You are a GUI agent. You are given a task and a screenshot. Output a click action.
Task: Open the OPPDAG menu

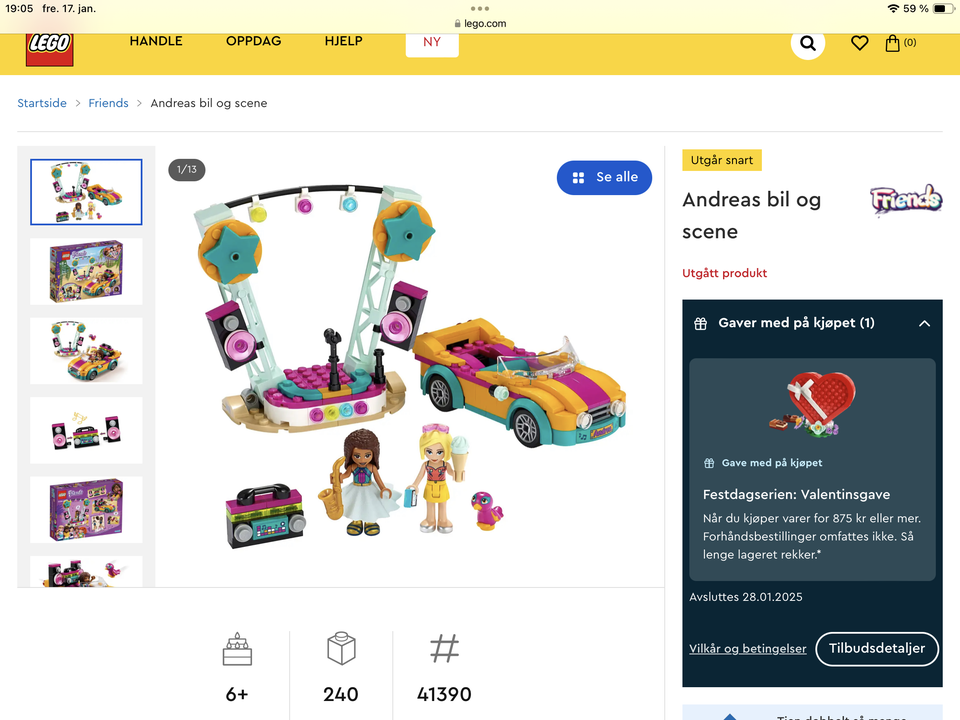coord(253,41)
